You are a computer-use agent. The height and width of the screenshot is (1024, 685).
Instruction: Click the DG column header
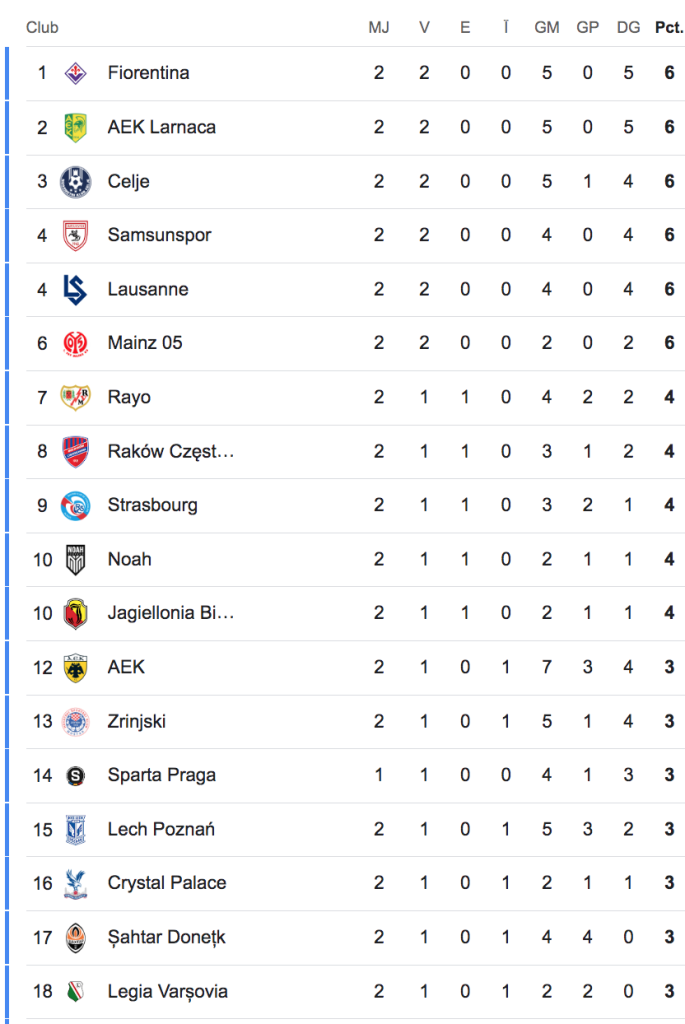tap(628, 27)
